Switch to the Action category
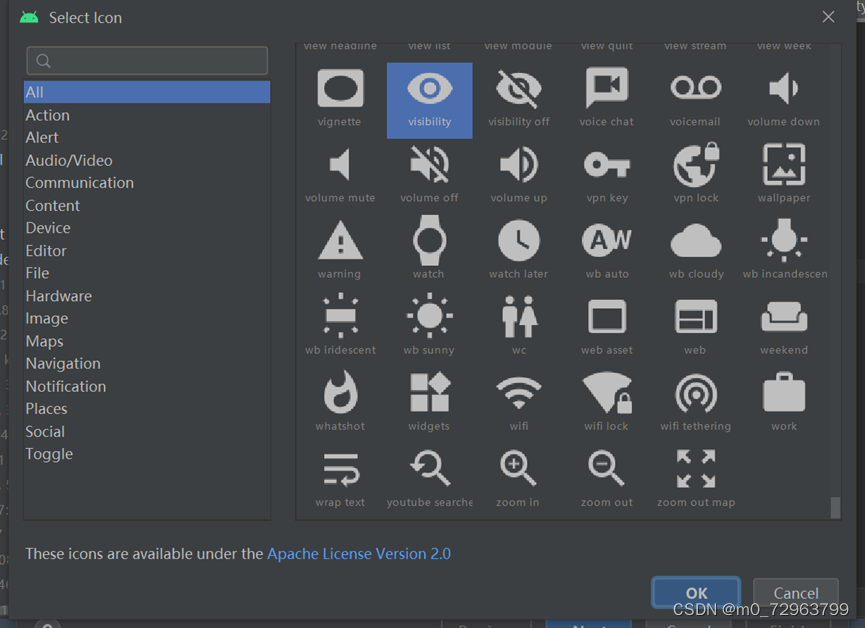865x628 pixels. coord(47,114)
